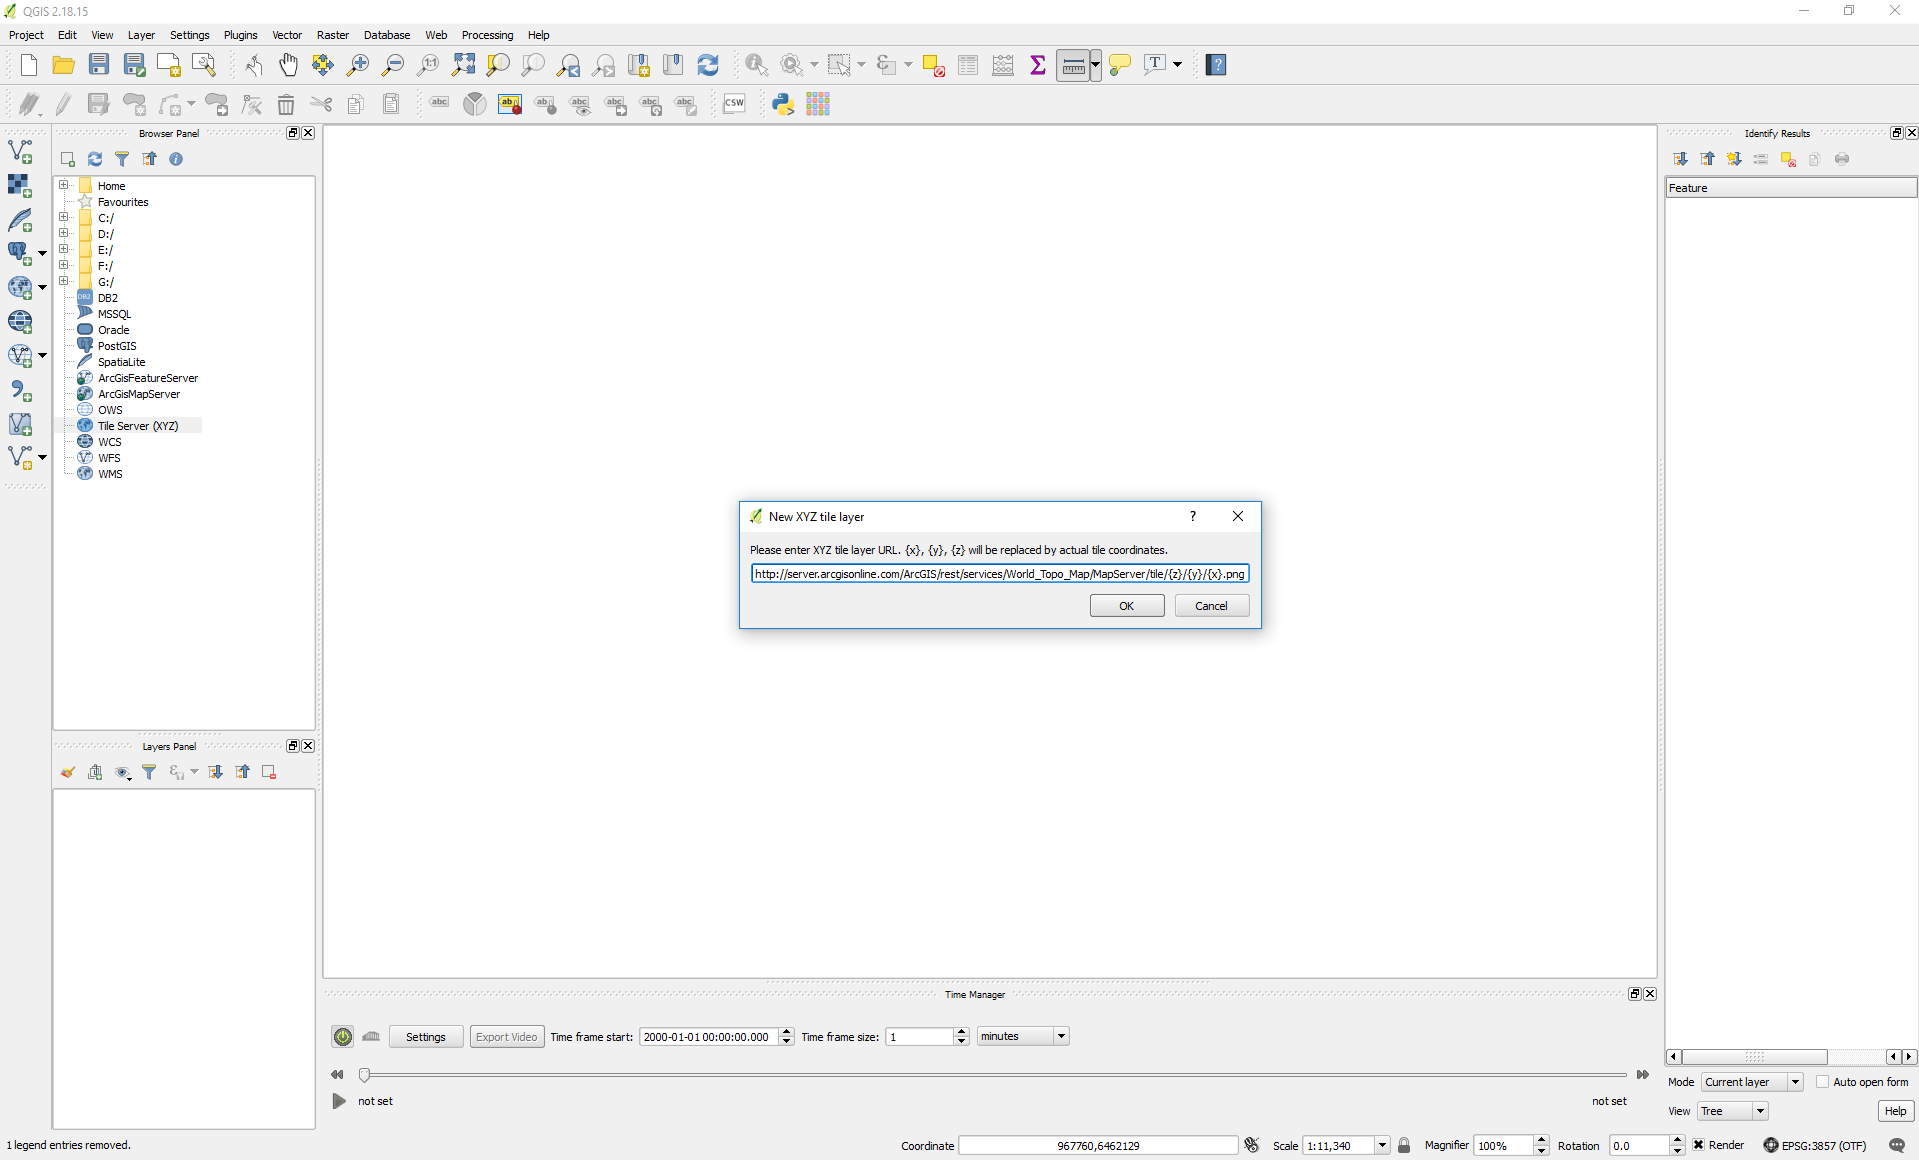This screenshot has height=1160, width=1919.
Task: Save project floppy disk icon
Action: tap(98, 65)
